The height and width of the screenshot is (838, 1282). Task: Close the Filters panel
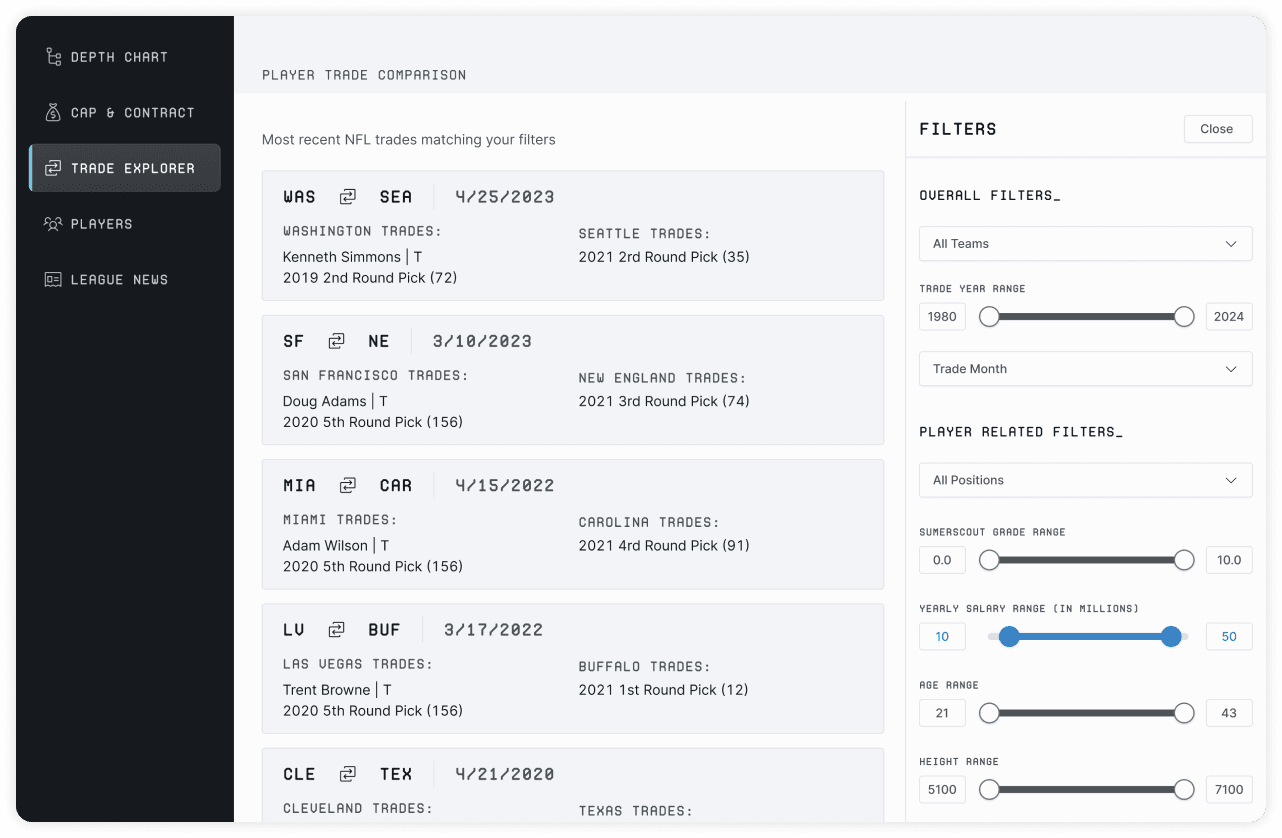pos(1217,129)
